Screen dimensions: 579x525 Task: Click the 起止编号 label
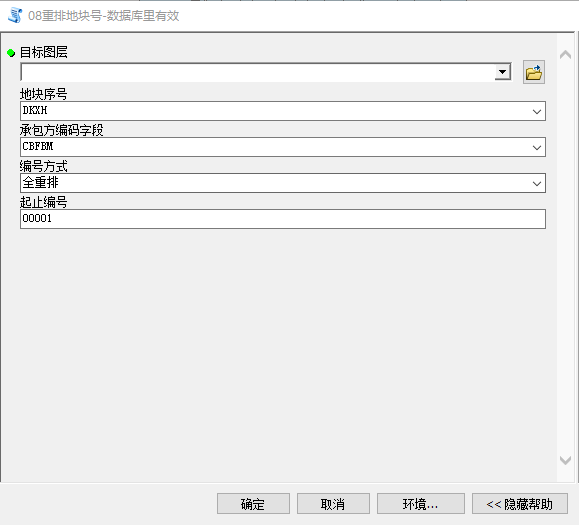coord(44,202)
